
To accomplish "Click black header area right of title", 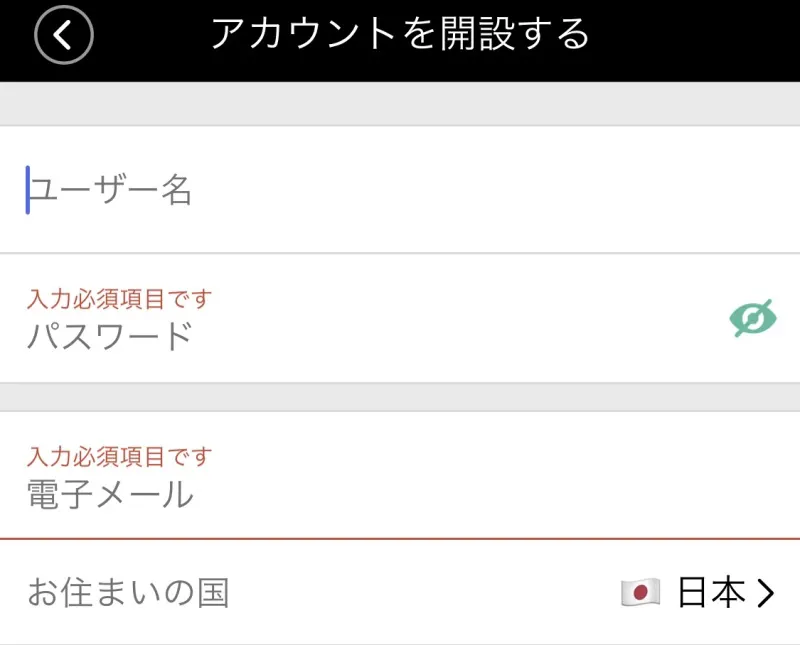I will pos(700,36).
